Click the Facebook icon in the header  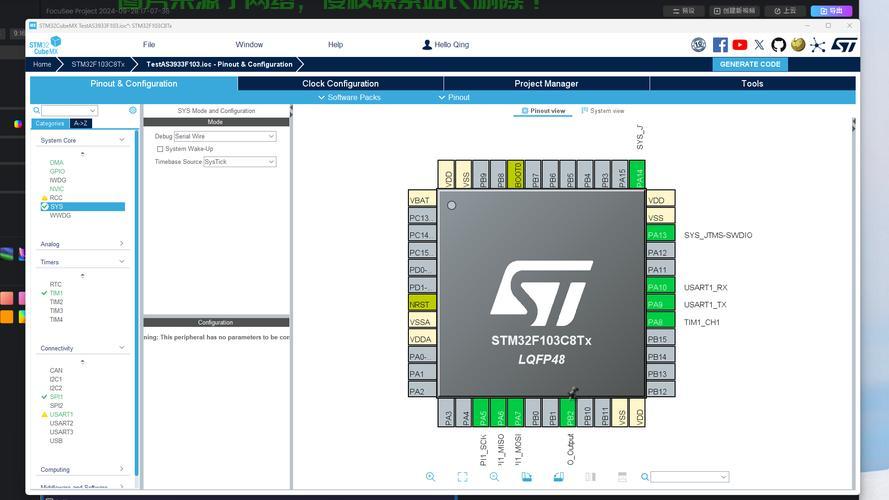point(720,45)
